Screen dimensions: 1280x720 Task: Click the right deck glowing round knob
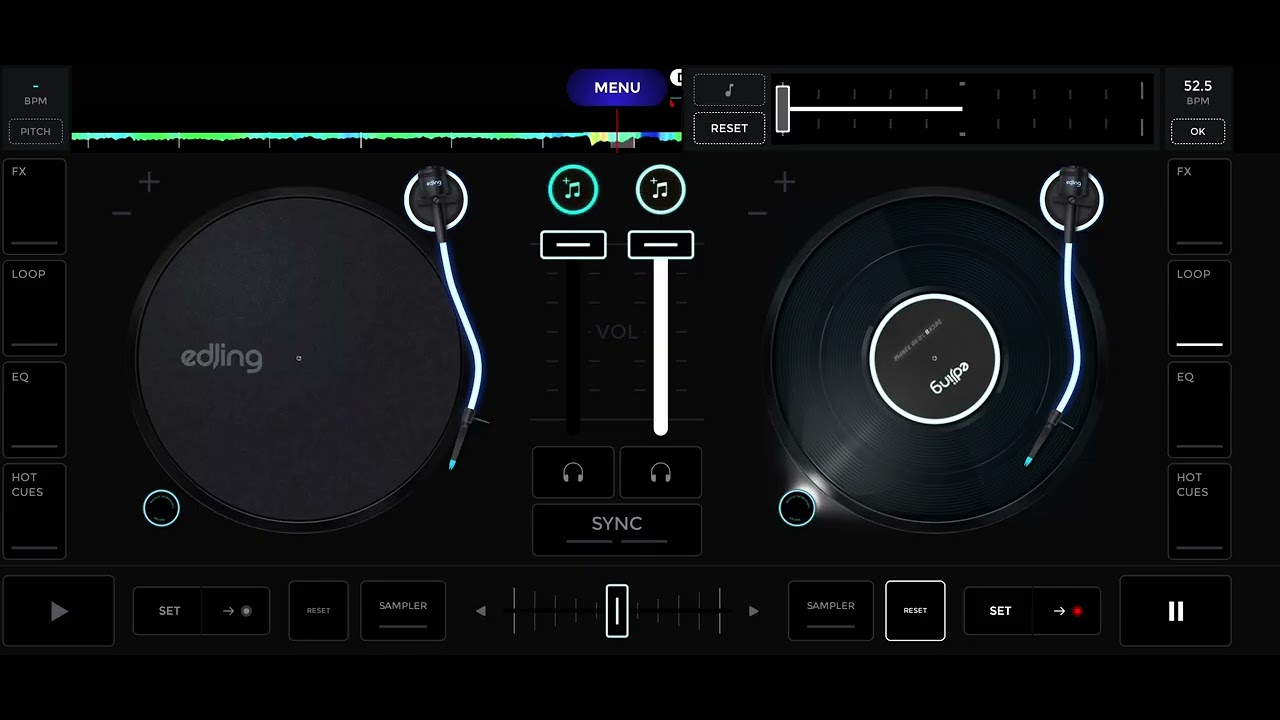[797, 508]
